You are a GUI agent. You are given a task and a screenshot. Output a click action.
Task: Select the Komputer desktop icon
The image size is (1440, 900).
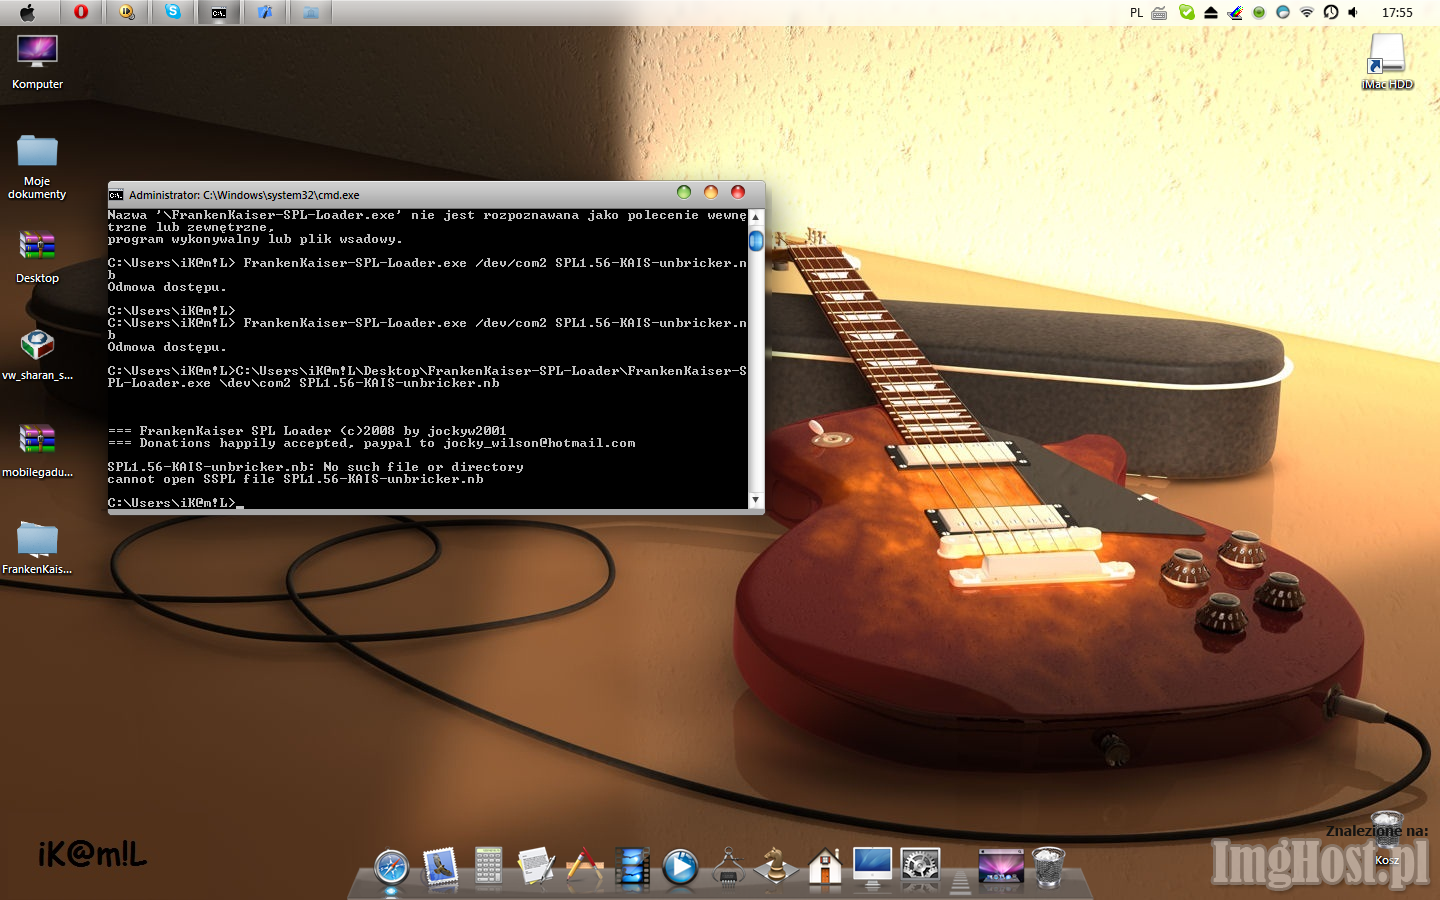37,62
